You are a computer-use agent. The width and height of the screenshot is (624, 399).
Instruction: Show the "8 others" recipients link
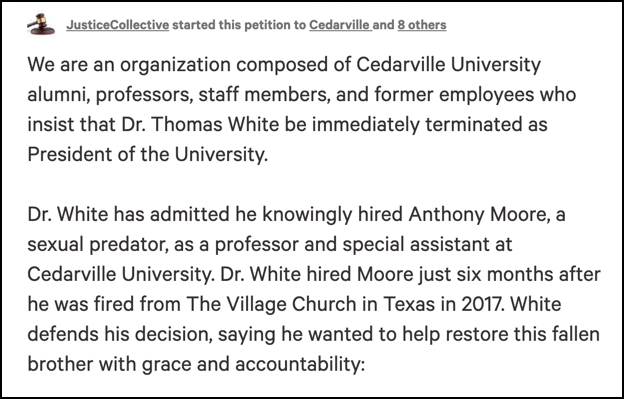tap(422, 25)
